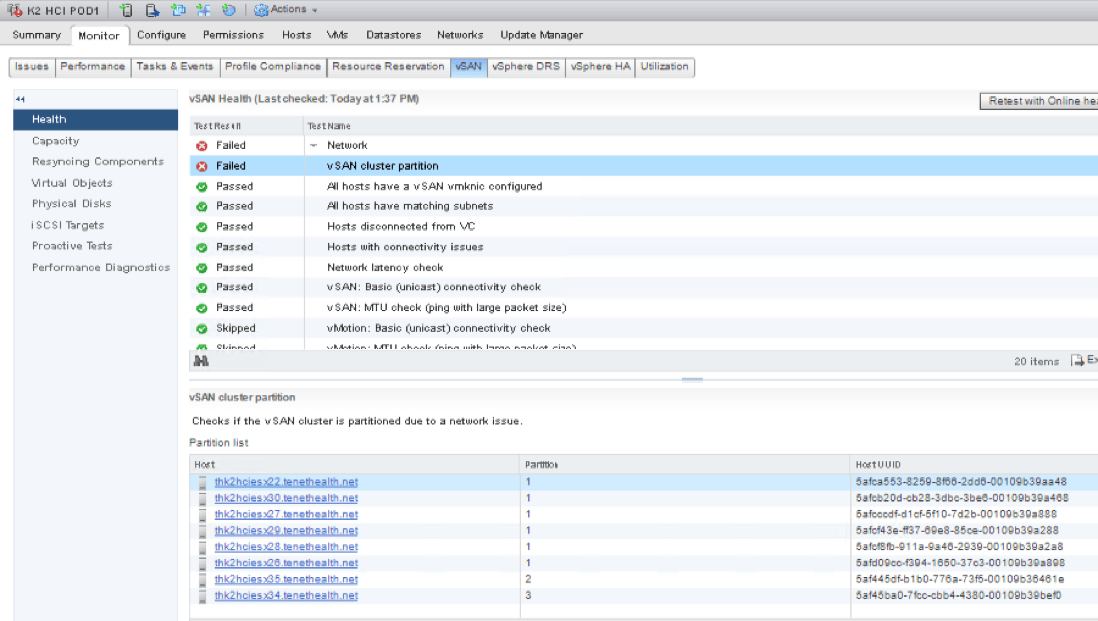Select the Utilization sub-tab
Viewport: 1098px width, 621px height.
(x=665, y=67)
